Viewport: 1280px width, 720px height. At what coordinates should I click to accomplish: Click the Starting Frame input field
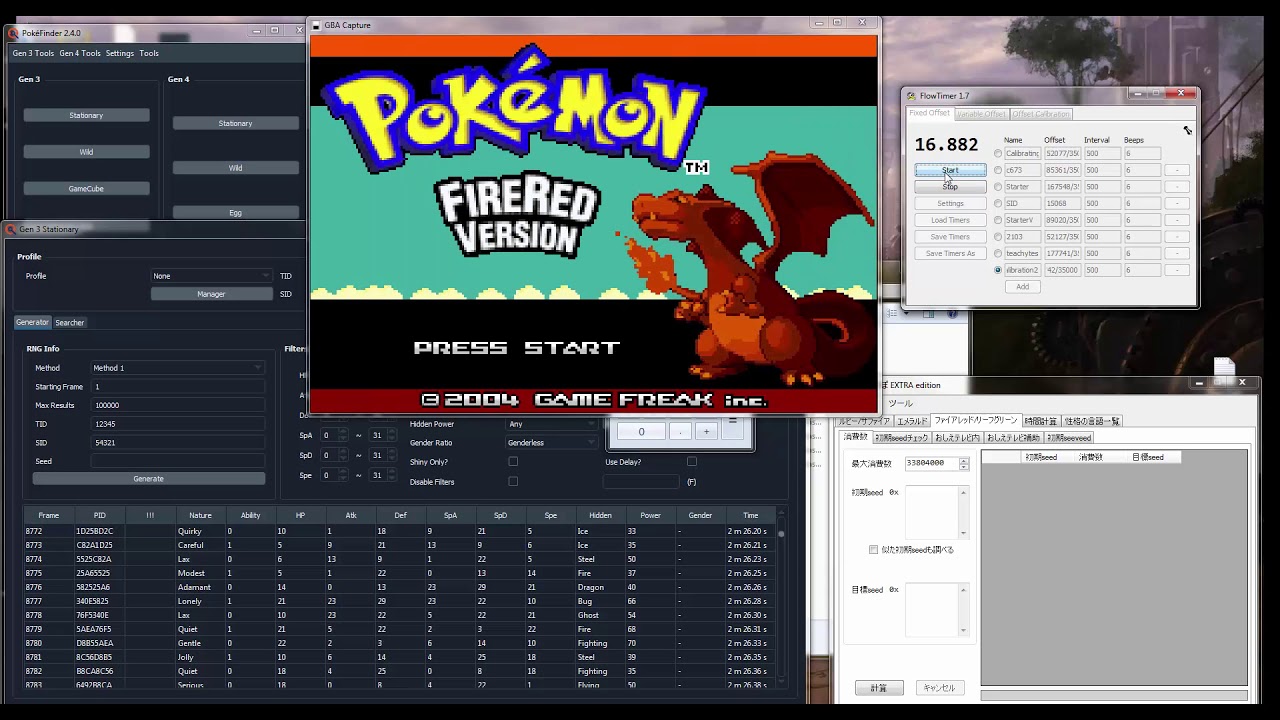coord(177,387)
